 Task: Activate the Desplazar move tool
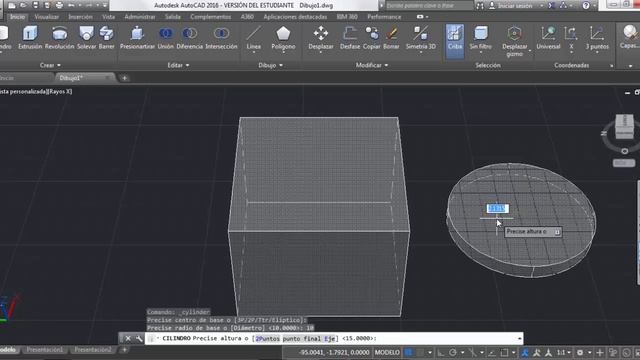(321, 38)
